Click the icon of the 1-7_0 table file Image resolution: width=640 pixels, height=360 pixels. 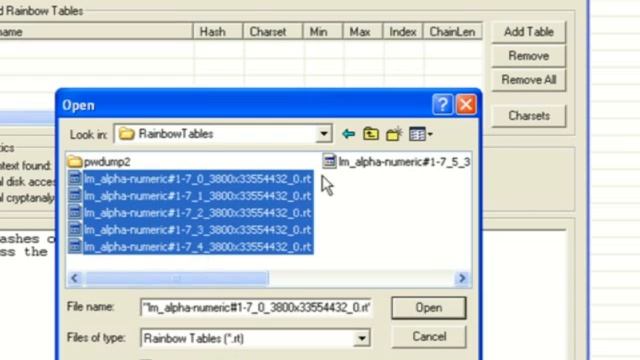tap(75, 178)
